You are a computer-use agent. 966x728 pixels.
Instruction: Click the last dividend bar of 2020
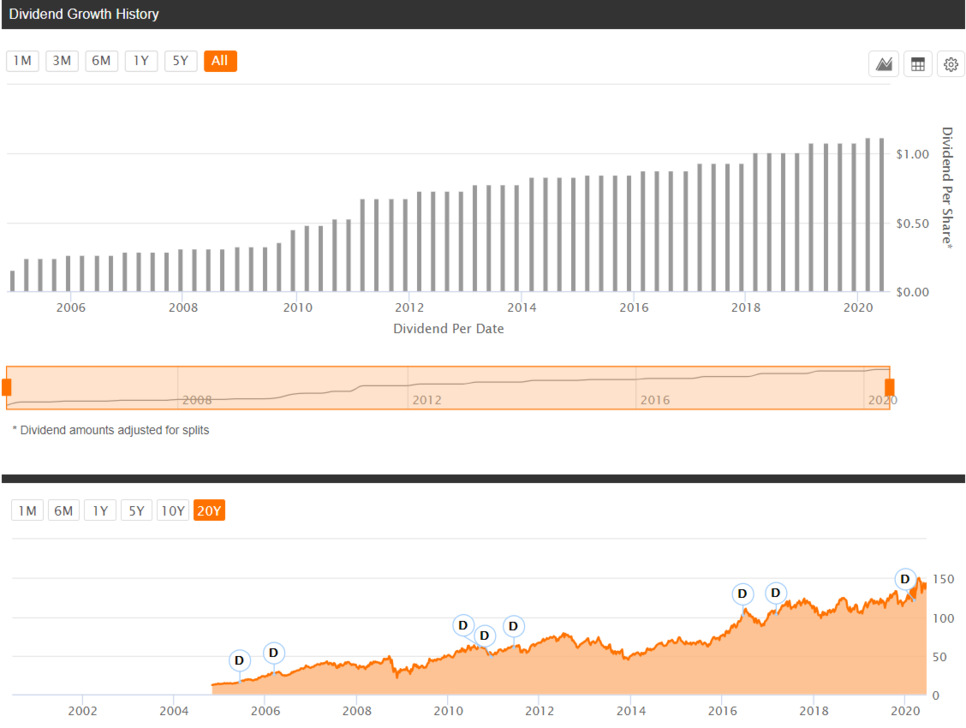[x=882, y=215]
